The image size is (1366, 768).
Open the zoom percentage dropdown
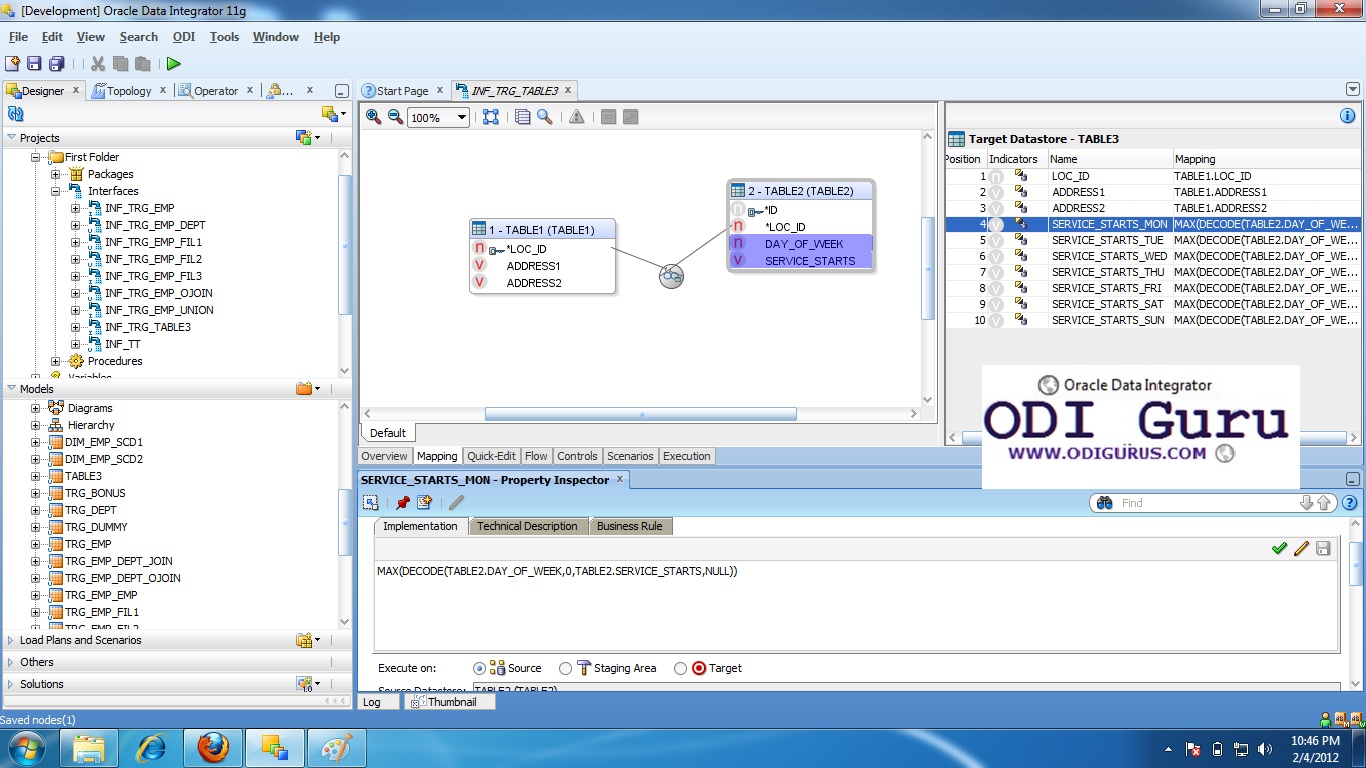462,117
